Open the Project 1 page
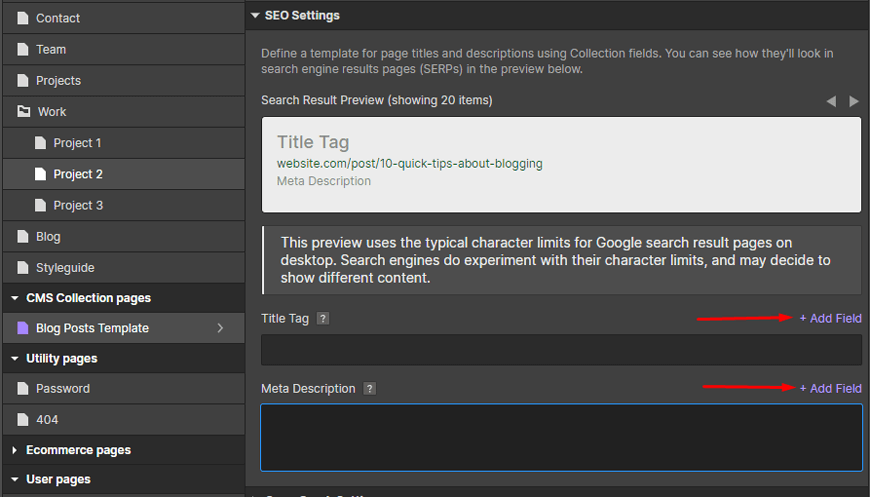Screen dimensions: 870x497 point(123,143)
